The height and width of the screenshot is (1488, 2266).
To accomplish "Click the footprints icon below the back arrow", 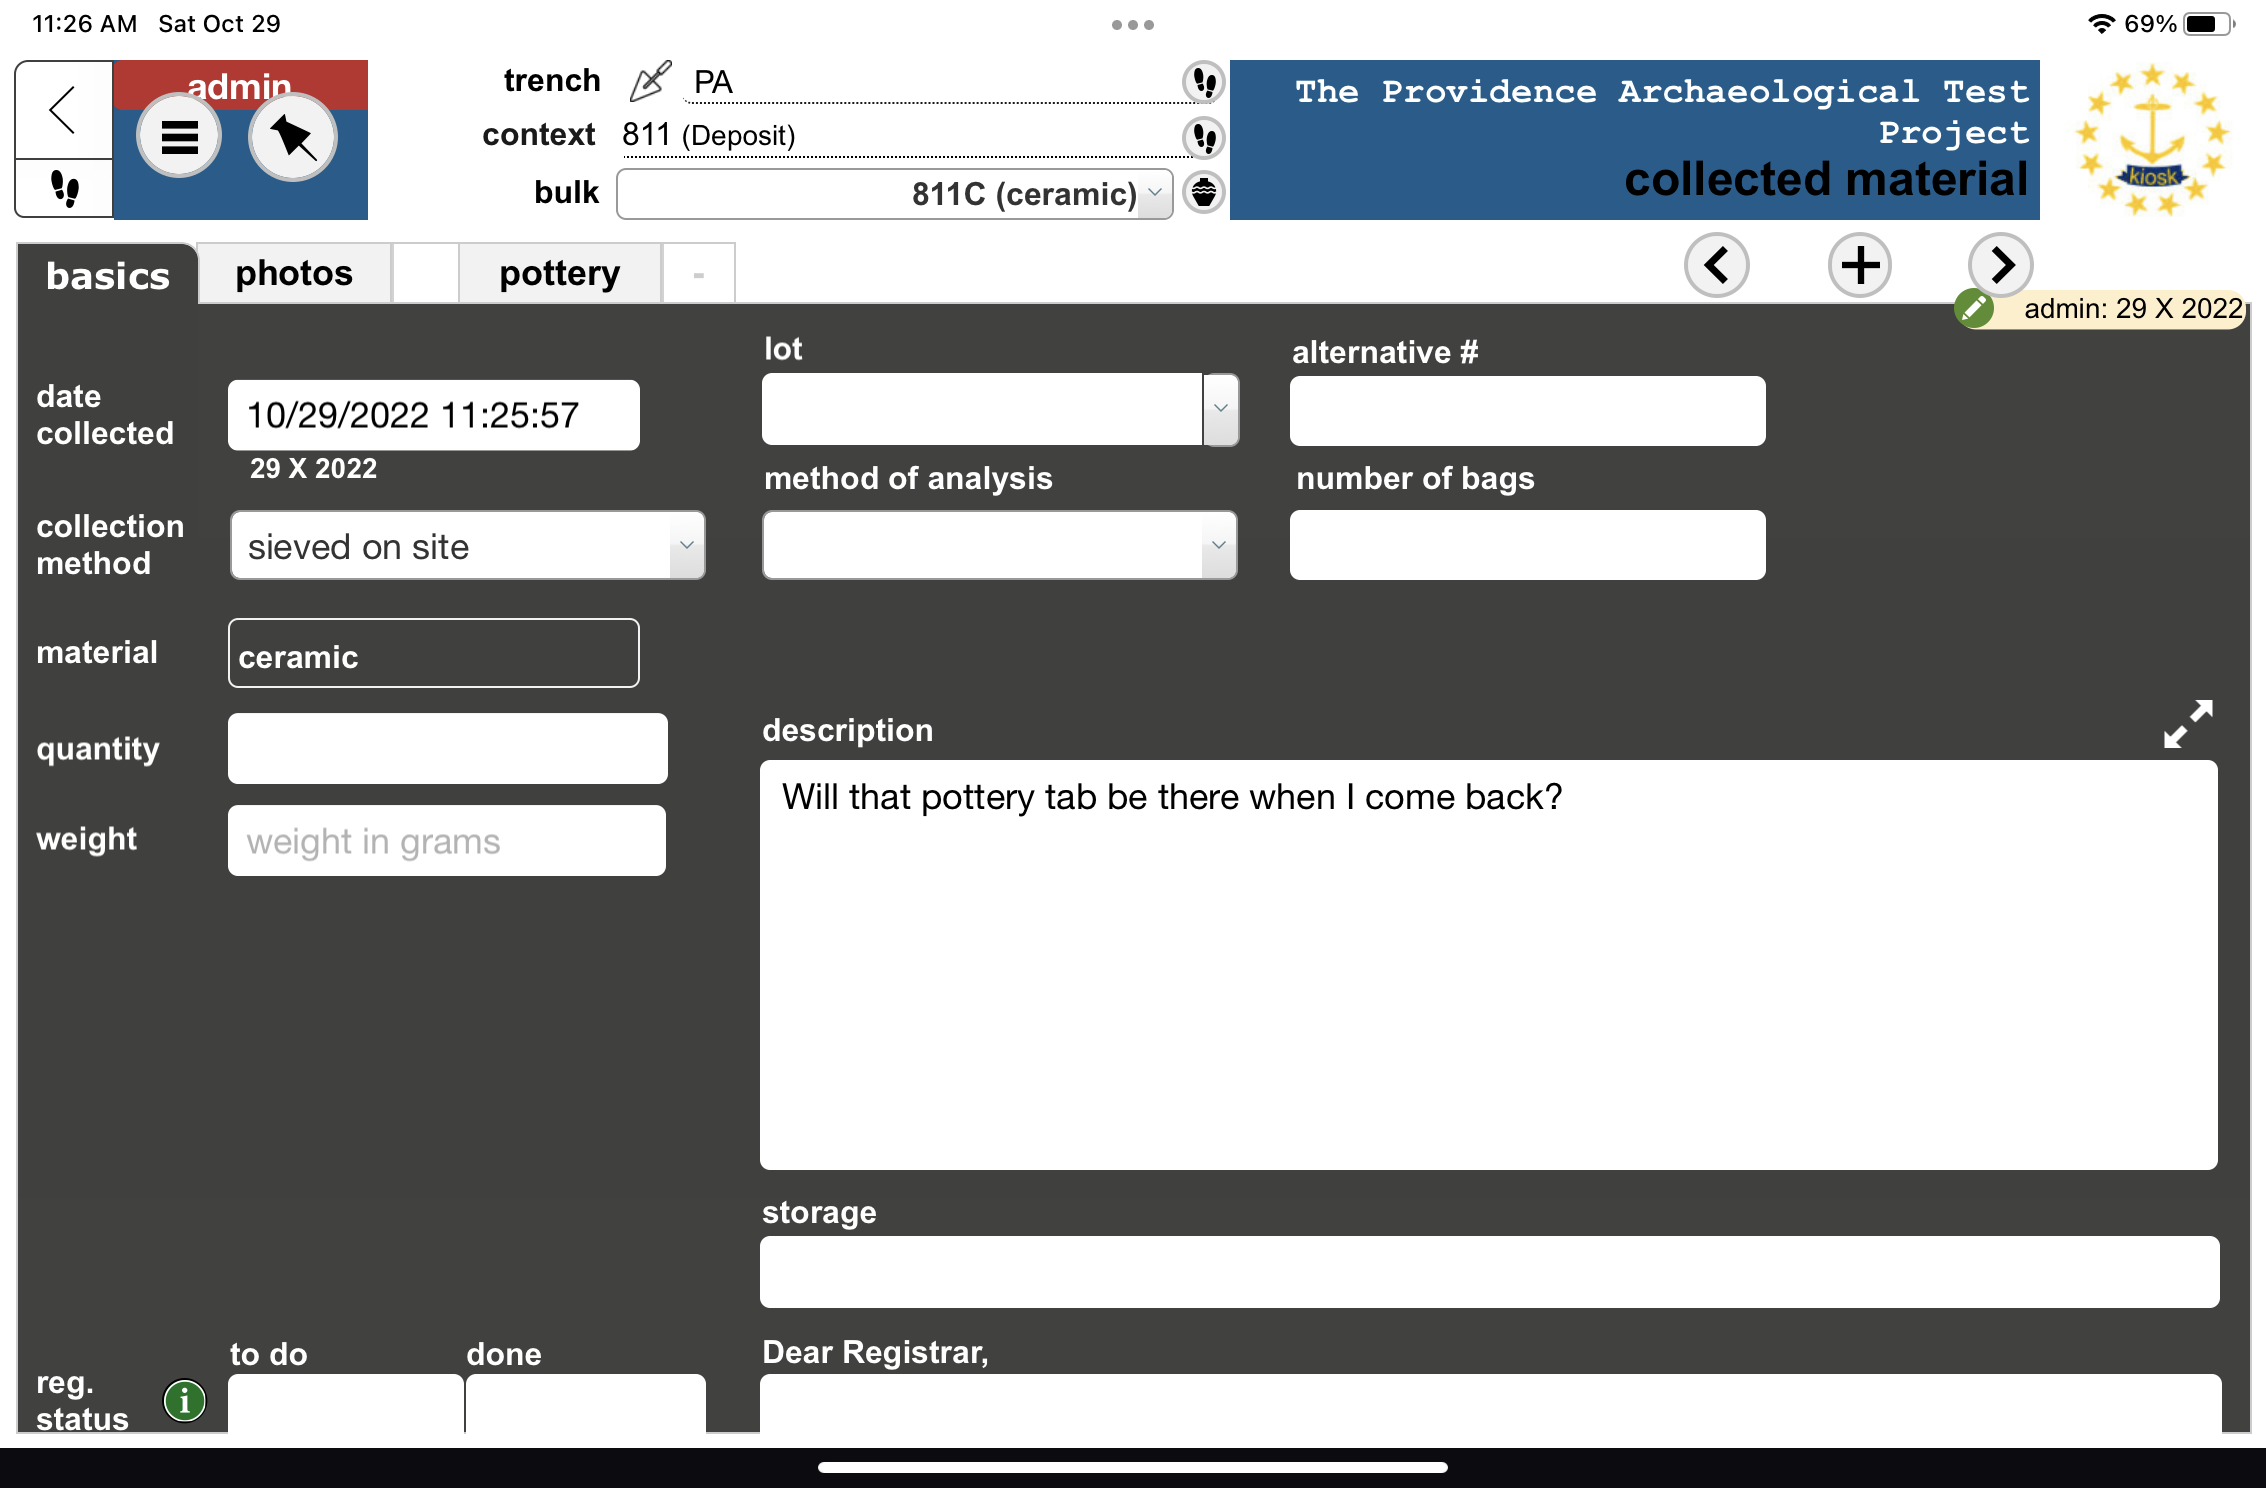I will 63,189.
